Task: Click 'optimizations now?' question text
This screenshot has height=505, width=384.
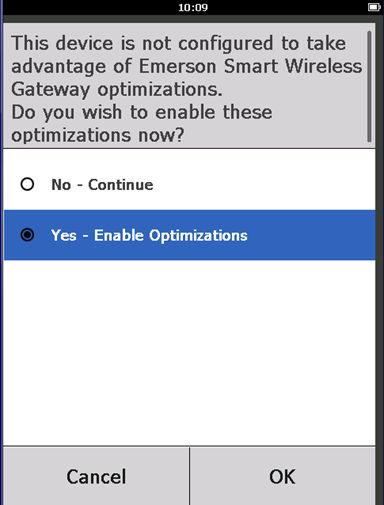Action: point(97,135)
